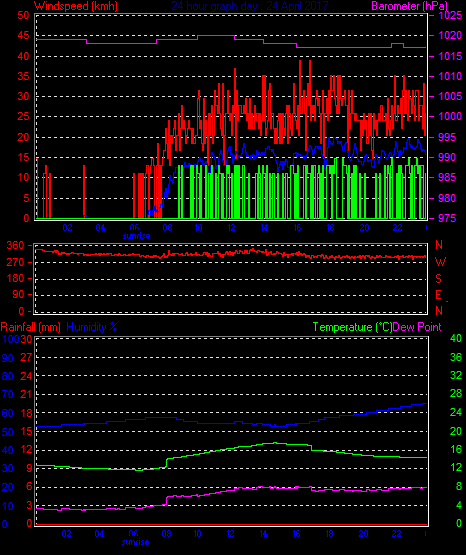Select the 27 value on the rainfall axis
466x555 pixels.
coord(26,357)
